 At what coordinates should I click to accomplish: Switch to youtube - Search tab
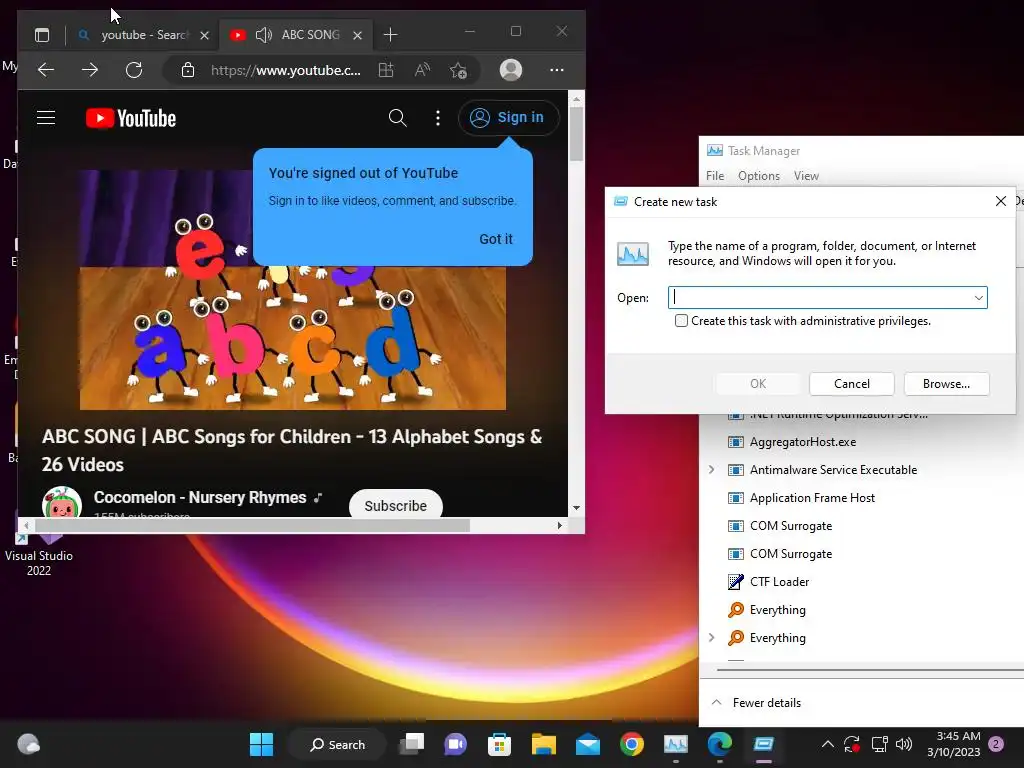tap(142, 35)
